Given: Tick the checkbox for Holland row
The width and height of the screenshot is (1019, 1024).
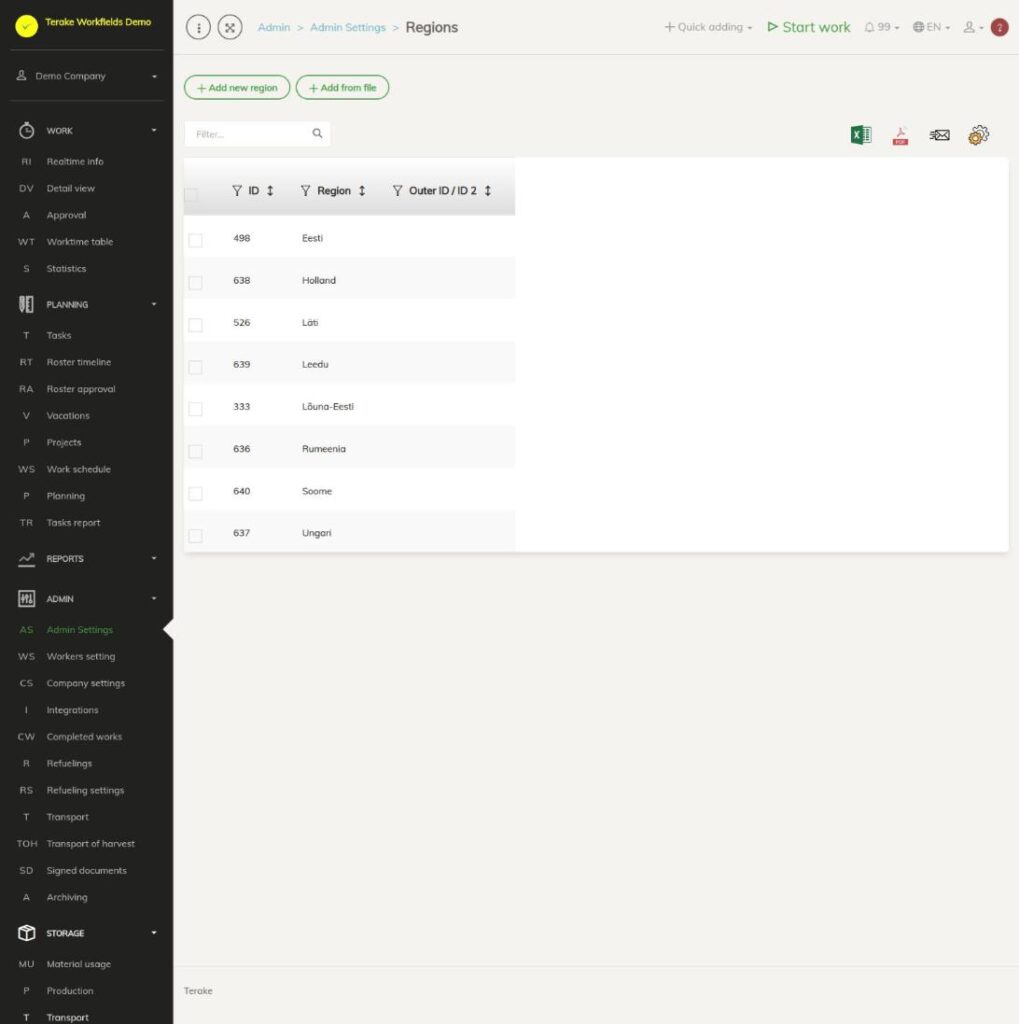Looking at the screenshot, I should (x=195, y=283).
